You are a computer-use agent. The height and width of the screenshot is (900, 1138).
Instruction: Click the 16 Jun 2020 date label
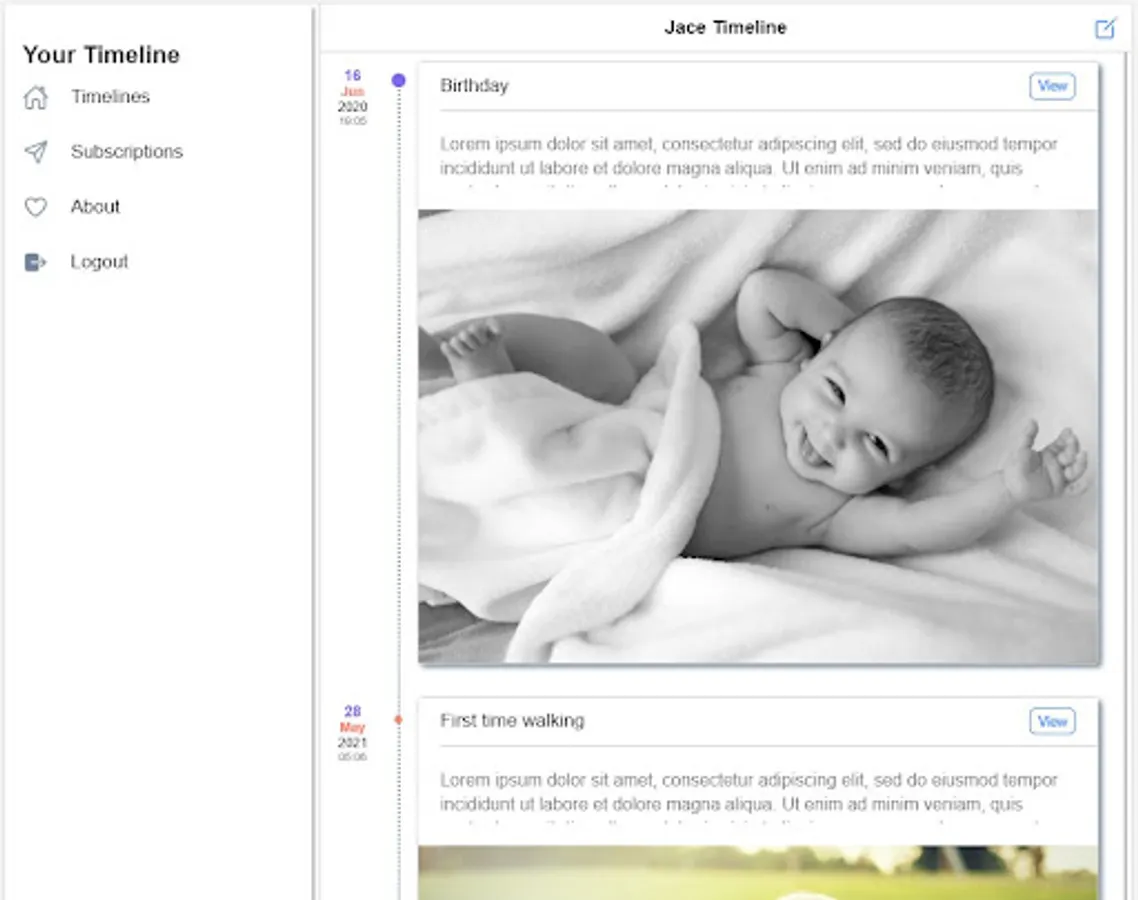coord(353,97)
